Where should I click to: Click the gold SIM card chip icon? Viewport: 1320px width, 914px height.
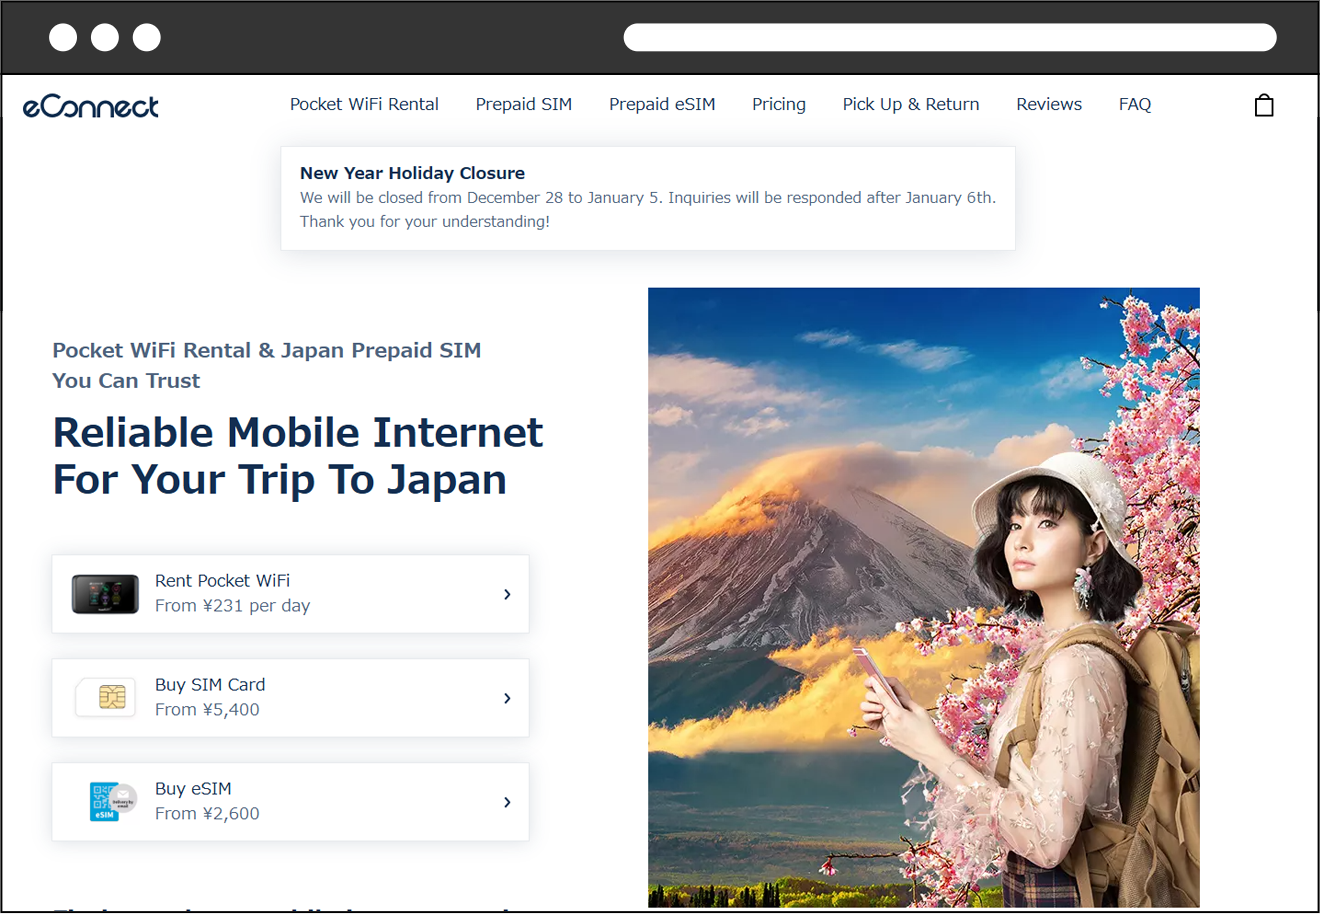[x=104, y=697]
